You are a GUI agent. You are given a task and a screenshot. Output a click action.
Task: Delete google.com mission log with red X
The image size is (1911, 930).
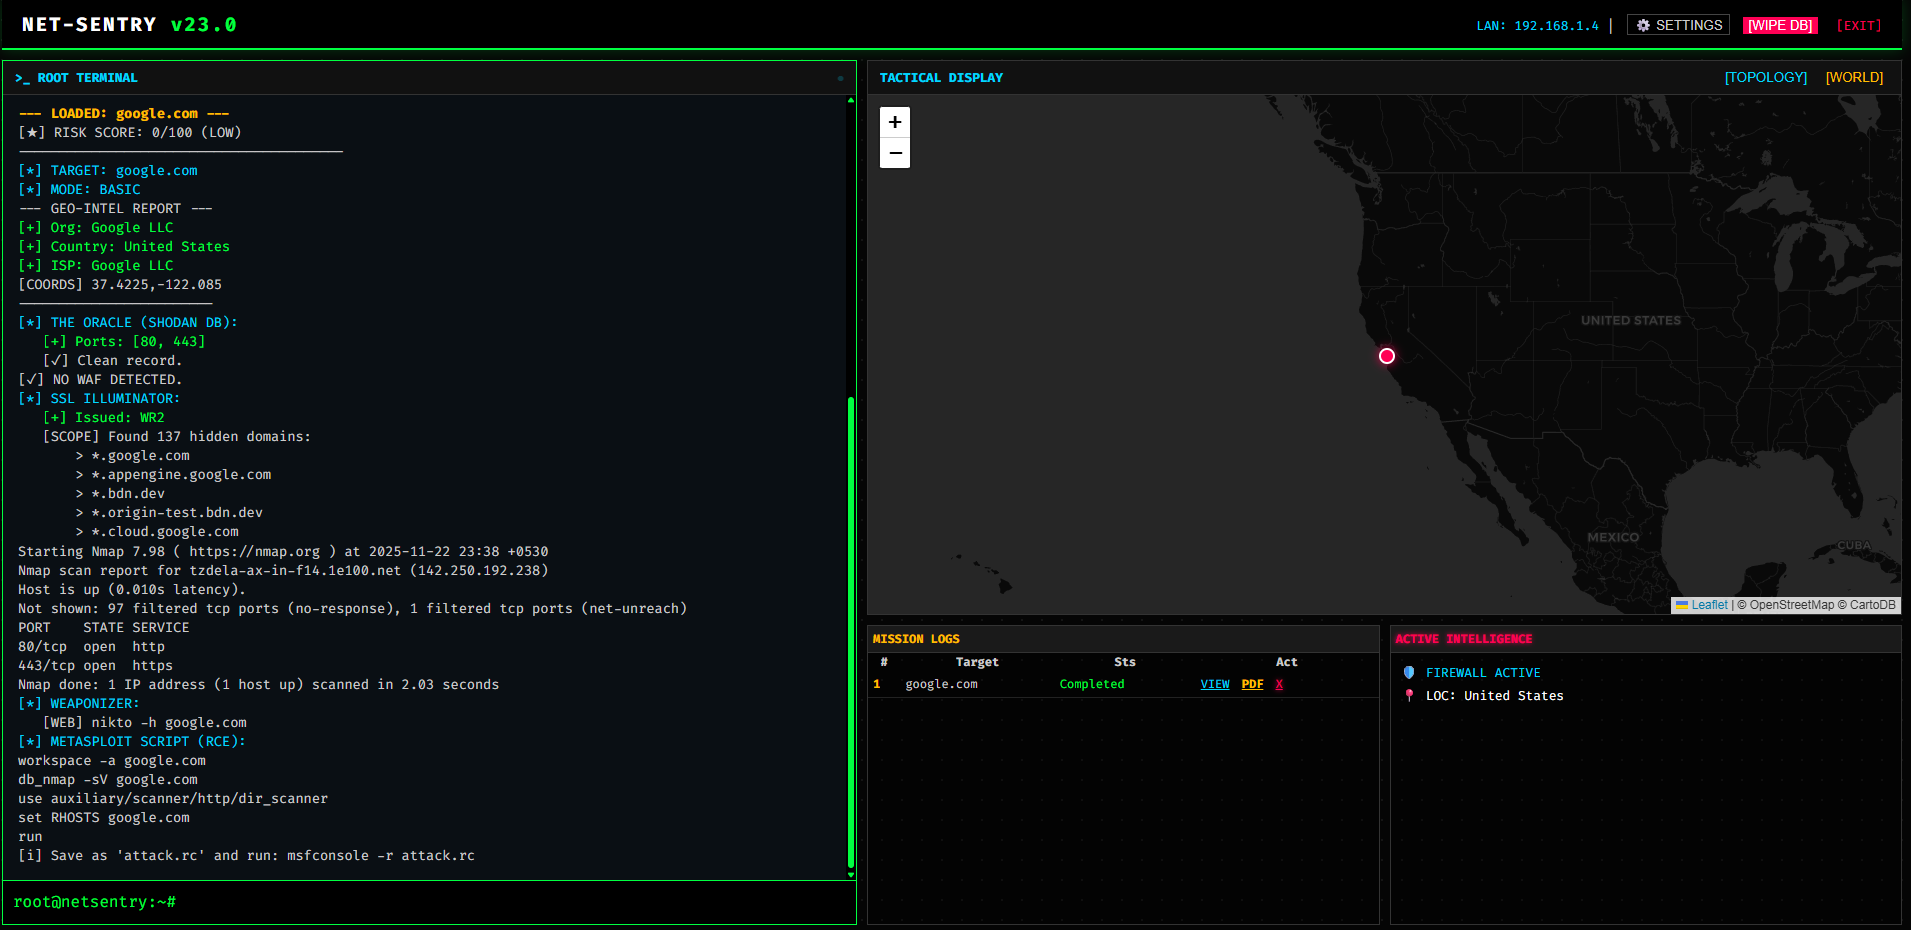[1279, 684]
